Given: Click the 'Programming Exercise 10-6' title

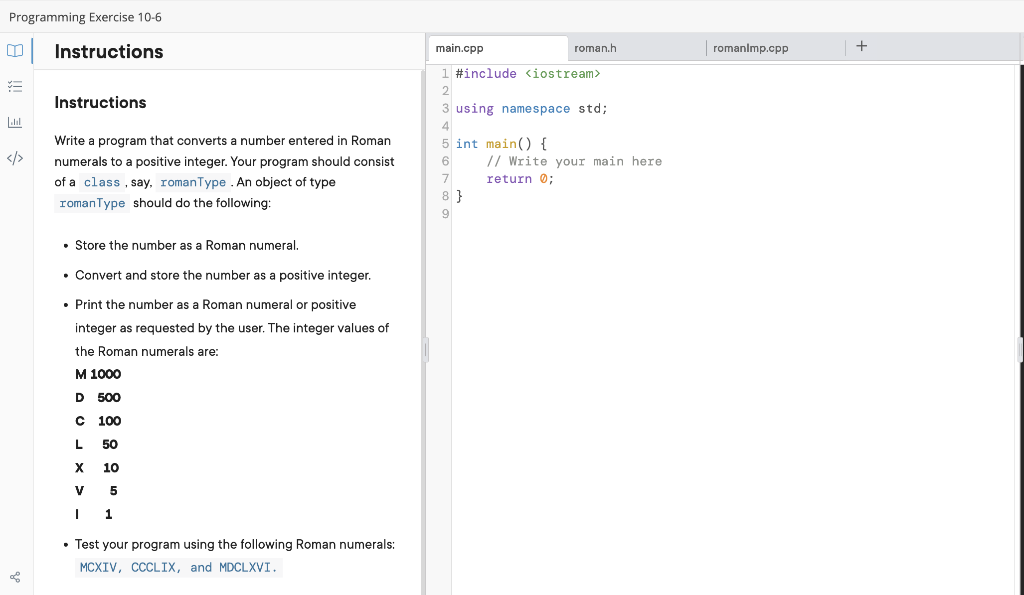Looking at the screenshot, I should pyautogui.click(x=86, y=17).
